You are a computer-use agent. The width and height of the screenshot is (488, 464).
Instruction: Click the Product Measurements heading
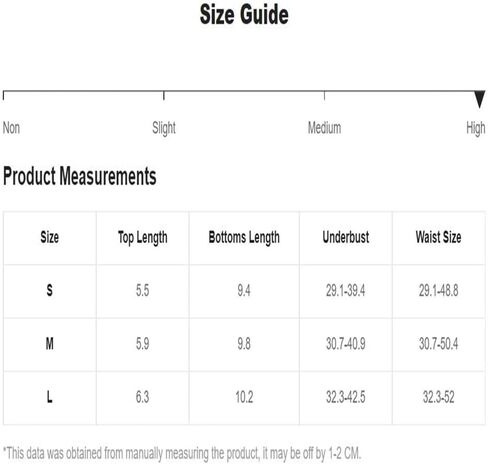pyautogui.click(x=80, y=176)
